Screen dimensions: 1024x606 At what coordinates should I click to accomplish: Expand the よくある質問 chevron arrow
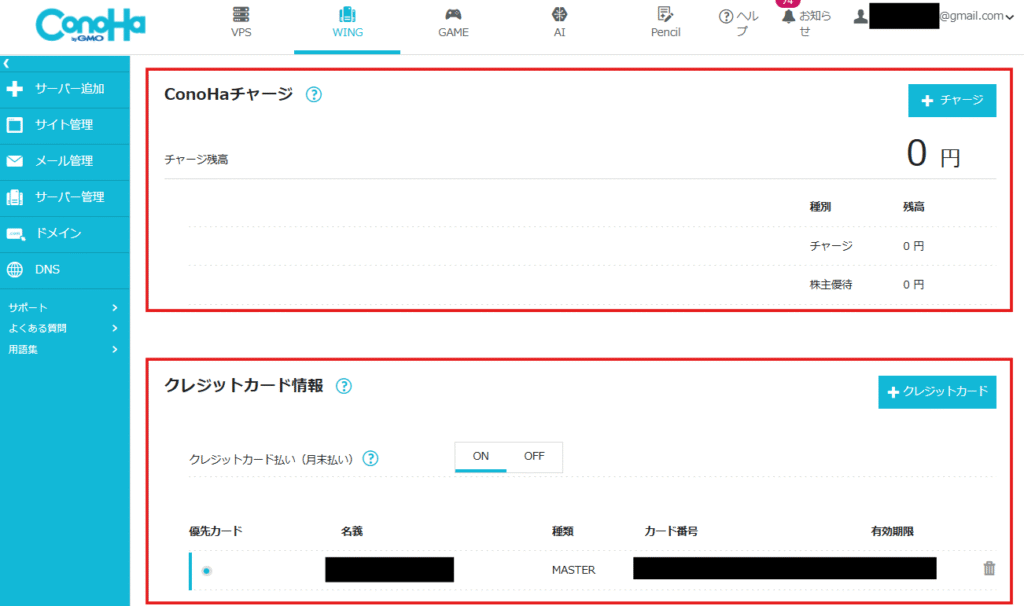(x=115, y=328)
